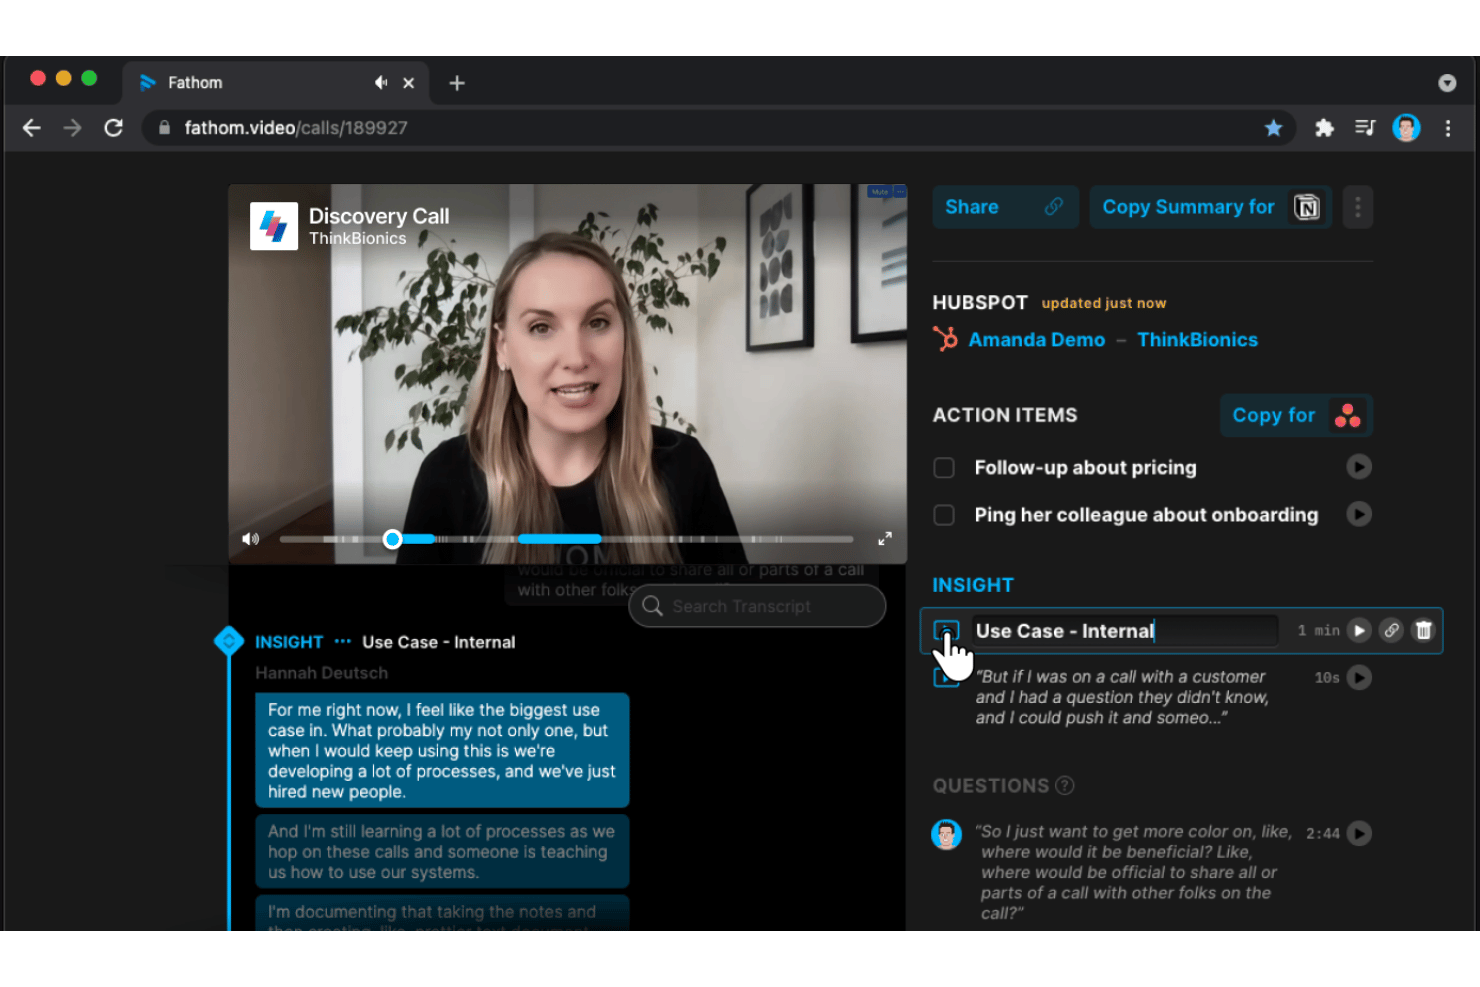Click the "So I just want" question text
Image resolution: width=1480 pixels, height=987 pixels.
pyautogui.click(x=1134, y=872)
